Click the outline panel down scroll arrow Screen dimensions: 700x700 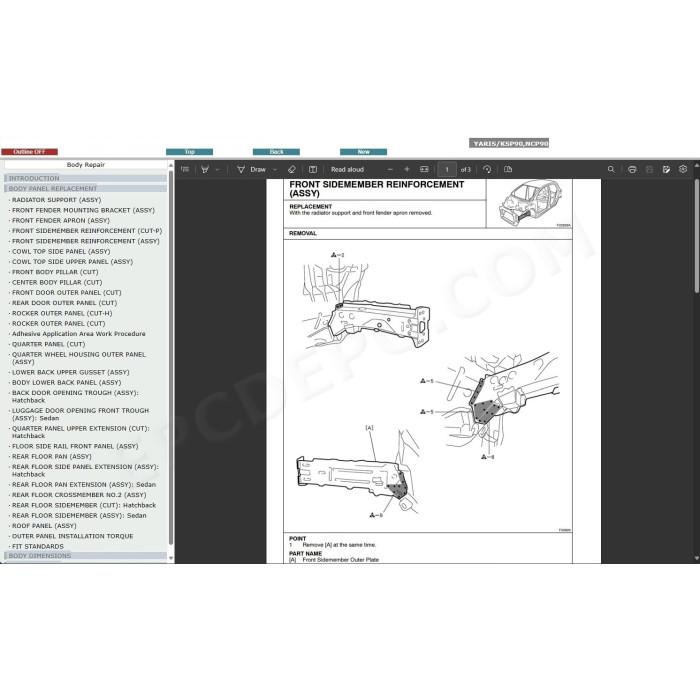171,558
